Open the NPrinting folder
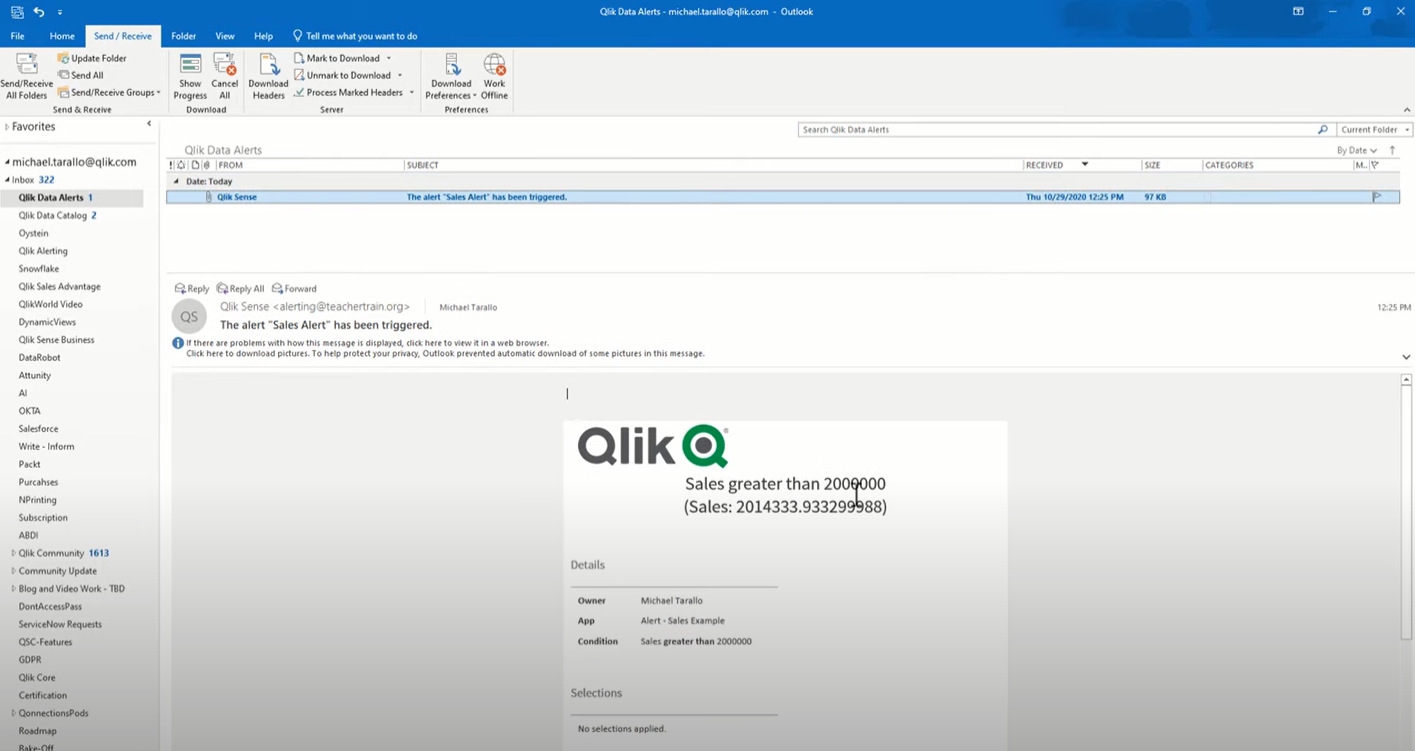1415x751 pixels. click(37, 500)
